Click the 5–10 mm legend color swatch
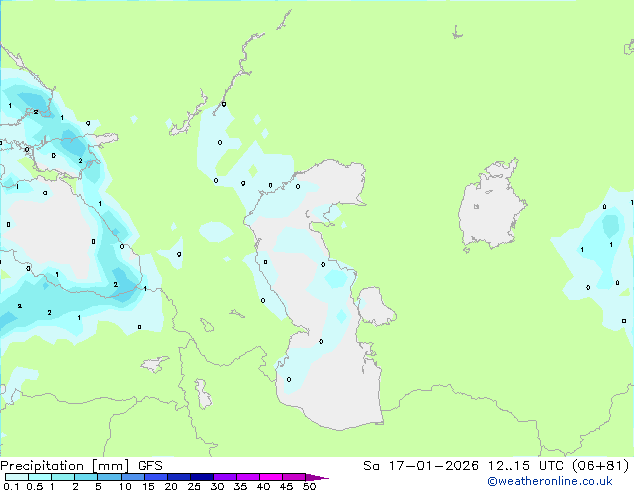The height and width of the screenshot is (490, 634). (109, 477)
